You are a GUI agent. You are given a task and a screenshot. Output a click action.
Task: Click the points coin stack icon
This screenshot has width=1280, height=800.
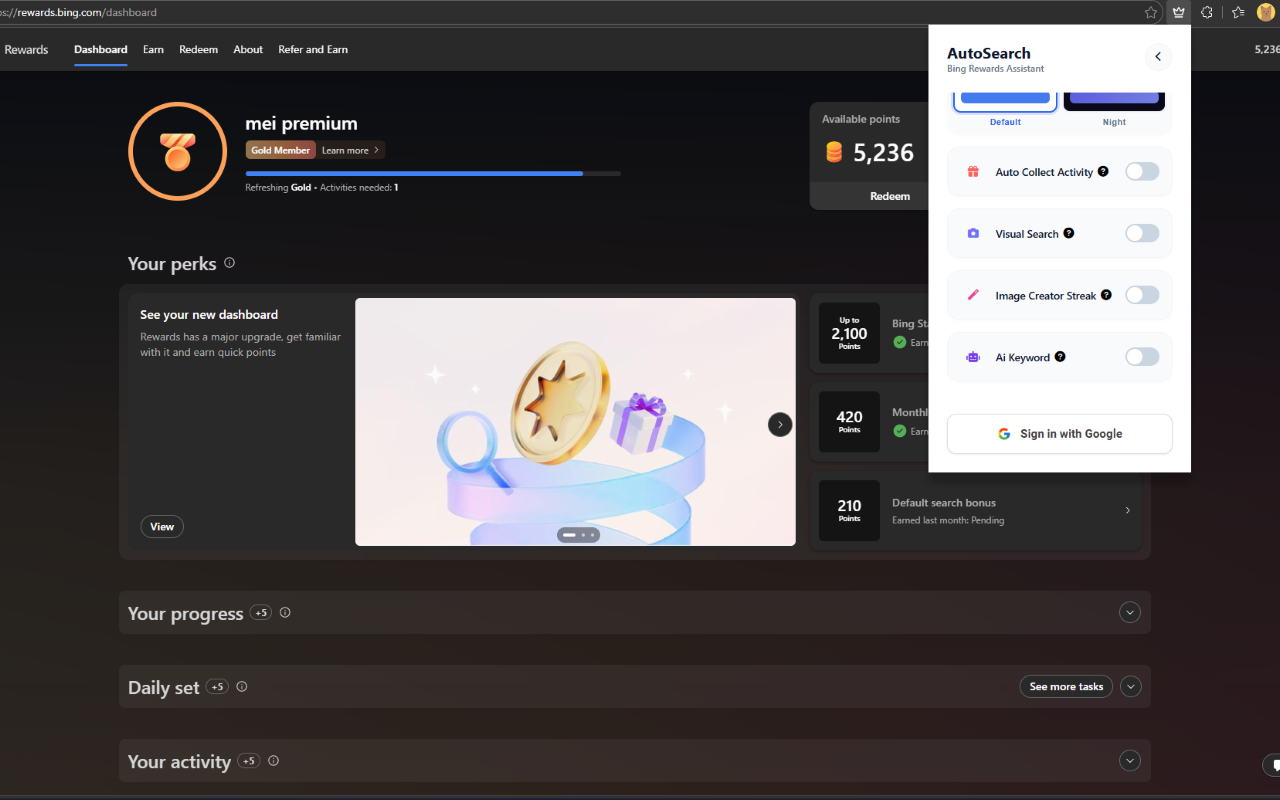834,152
